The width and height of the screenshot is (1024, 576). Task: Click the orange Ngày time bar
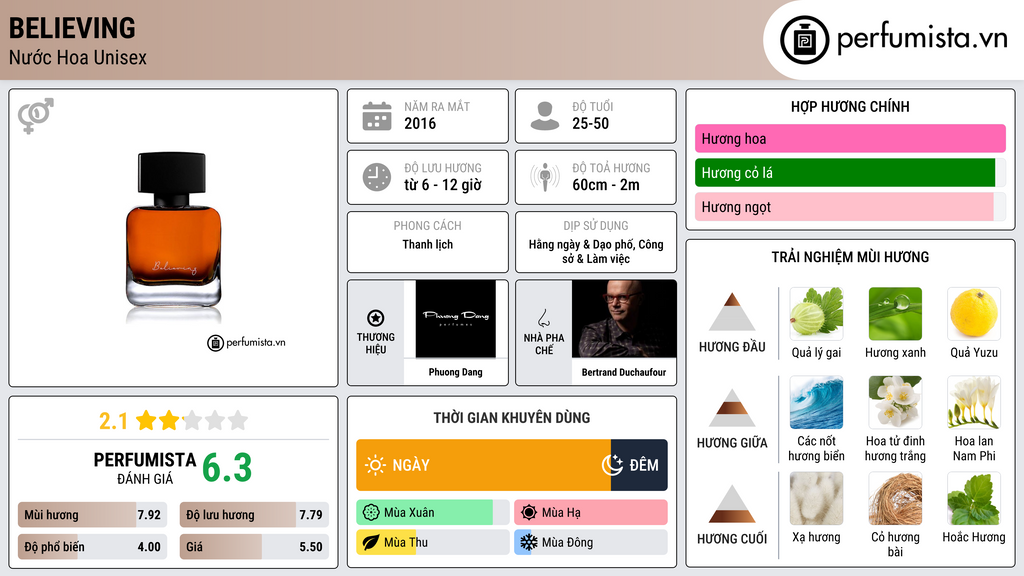(x=483, y=465)
